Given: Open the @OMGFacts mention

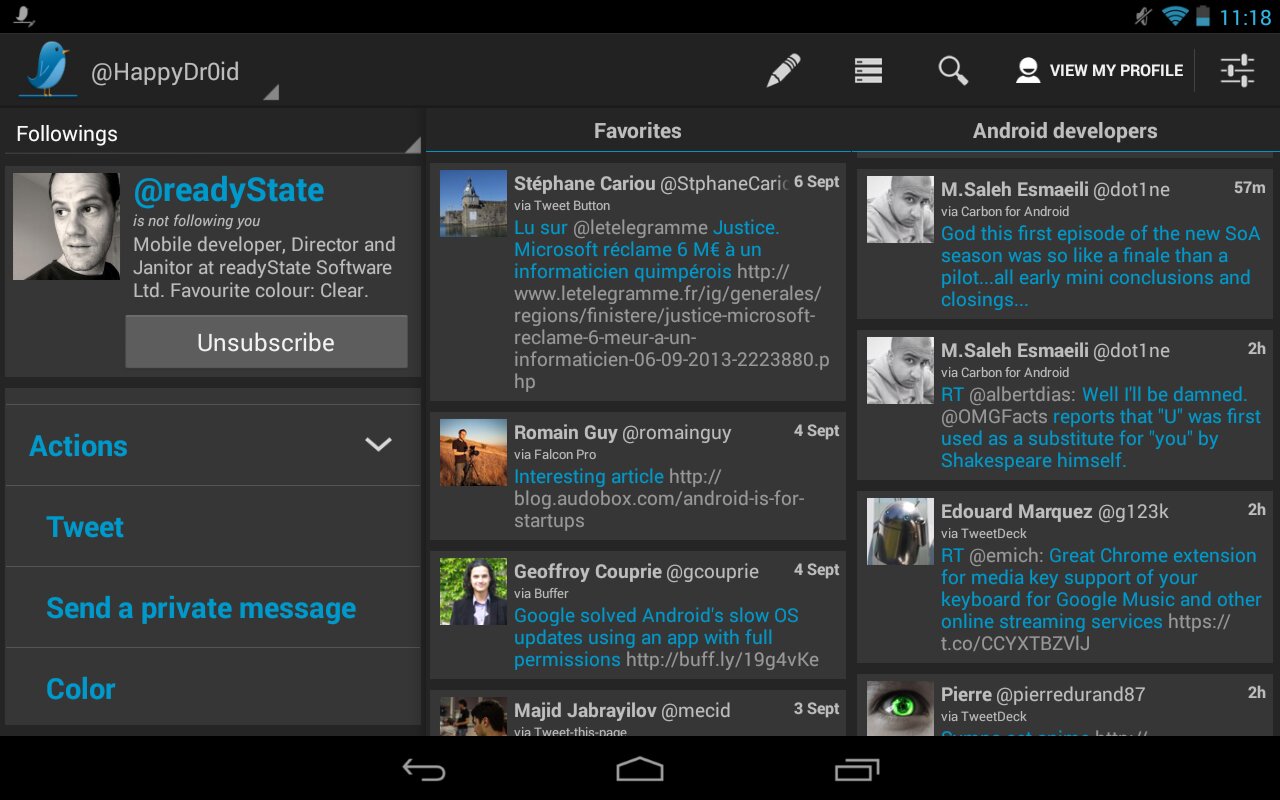Looking at the screenshot, I should [994, 417].
